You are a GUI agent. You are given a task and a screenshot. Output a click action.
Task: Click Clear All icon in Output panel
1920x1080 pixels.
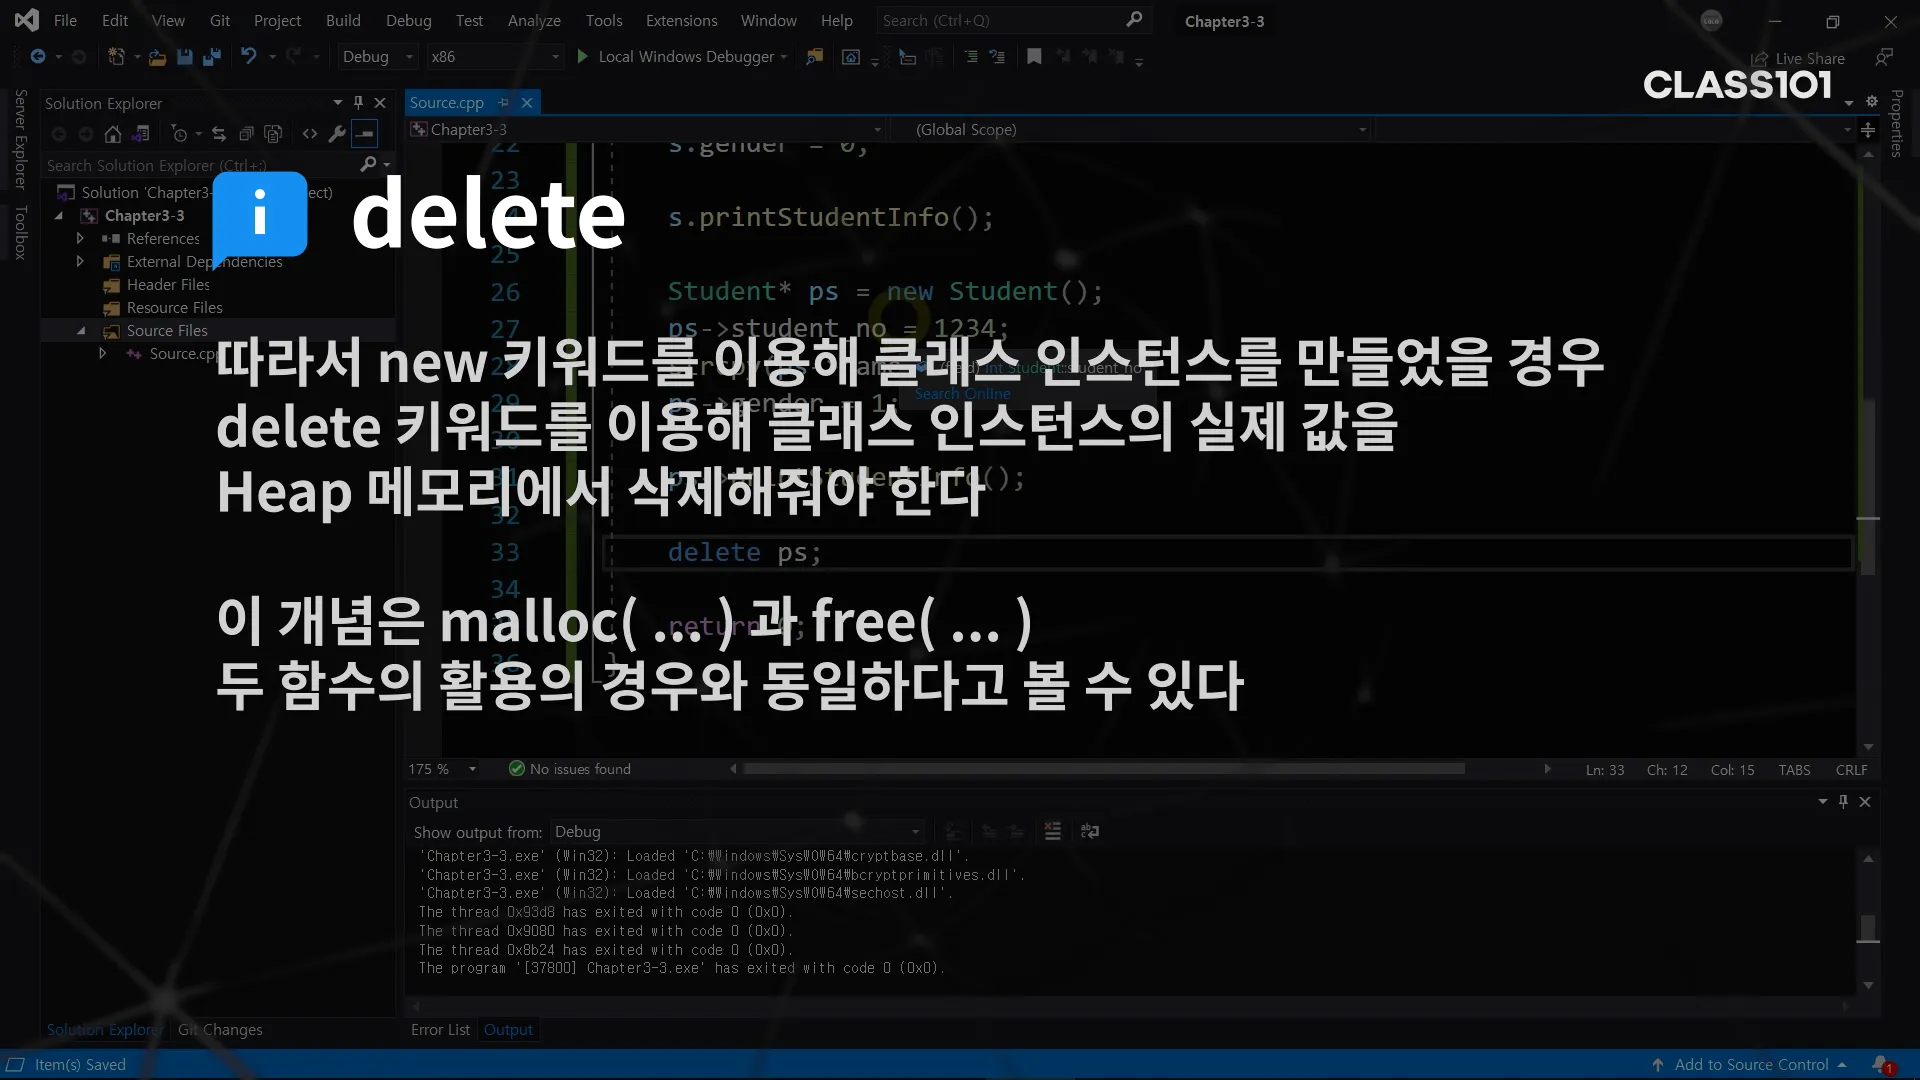click(1052, 831)
